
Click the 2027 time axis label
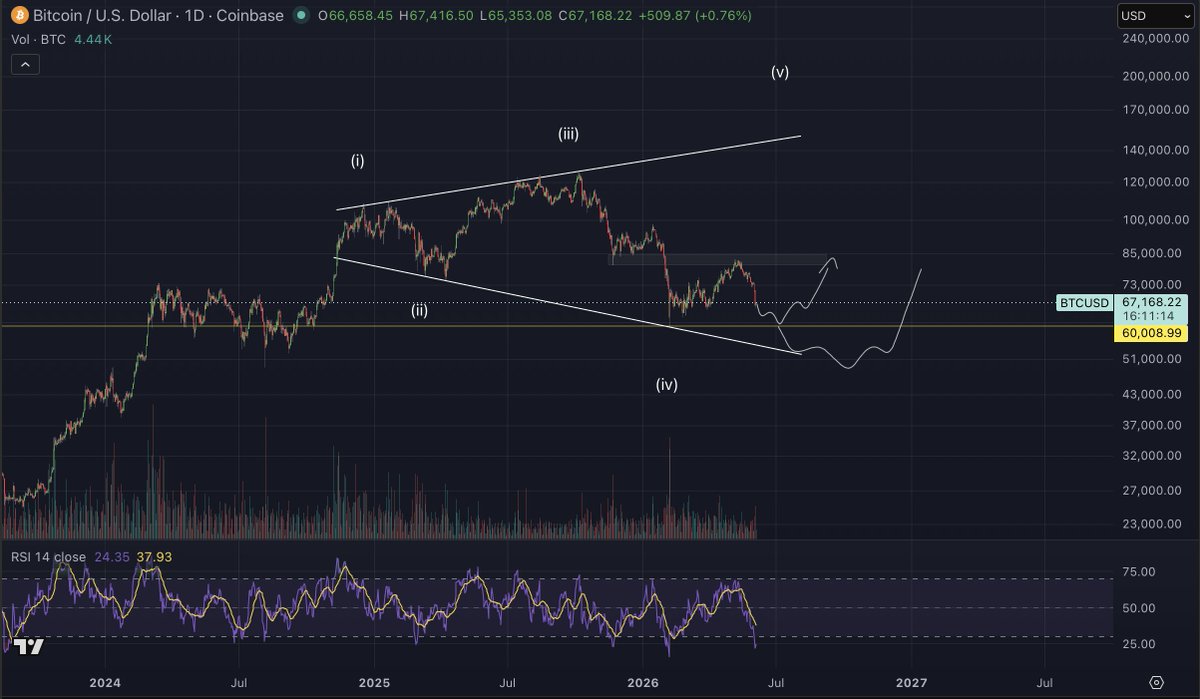911,683
